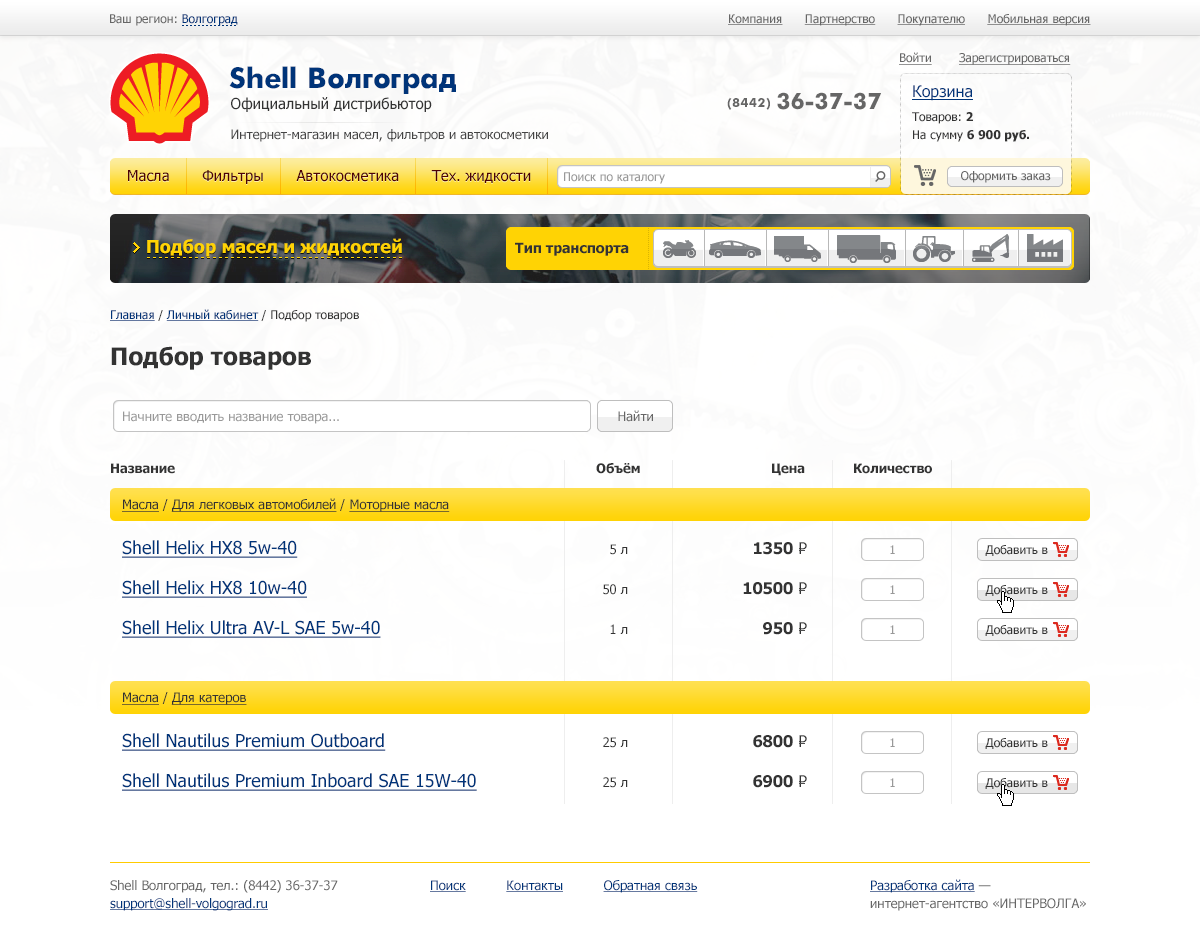Focus the product name search field
This screenshot has height=936, width=1200.
pos(352,416)
